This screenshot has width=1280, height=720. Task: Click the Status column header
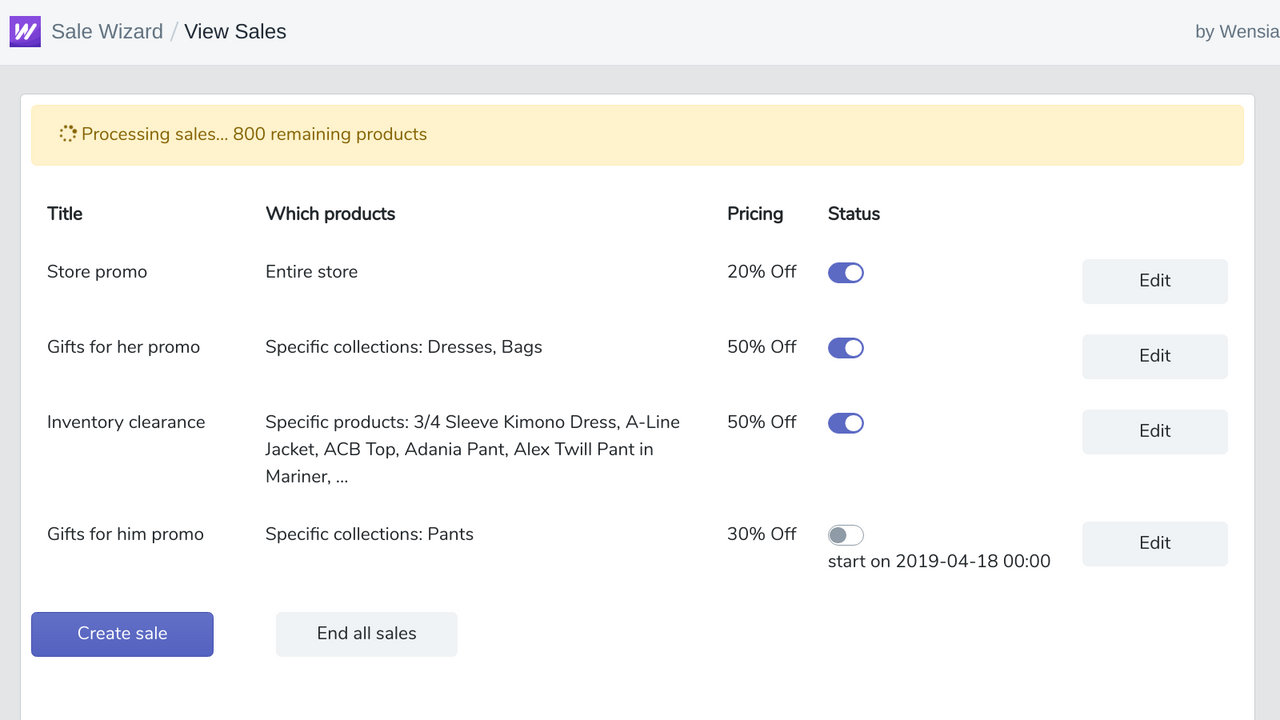pos(854,214)
